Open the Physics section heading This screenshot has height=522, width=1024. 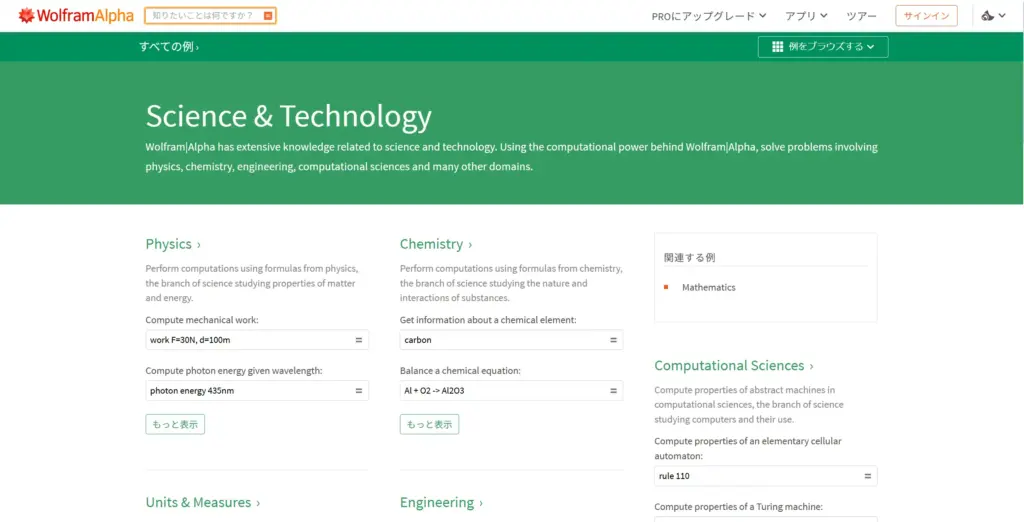pyautogui.click(x=172, y=244)
